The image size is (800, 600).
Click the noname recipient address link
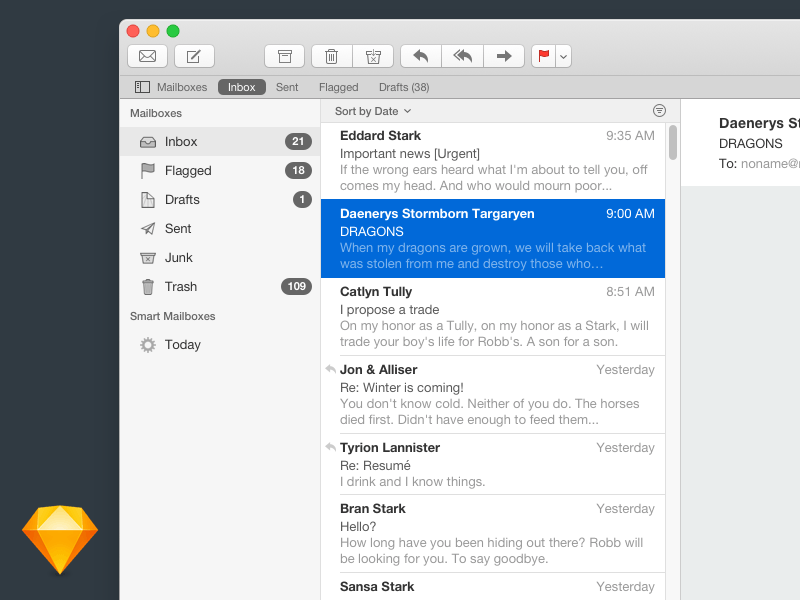pyautogui.click(x=772, y=163)
